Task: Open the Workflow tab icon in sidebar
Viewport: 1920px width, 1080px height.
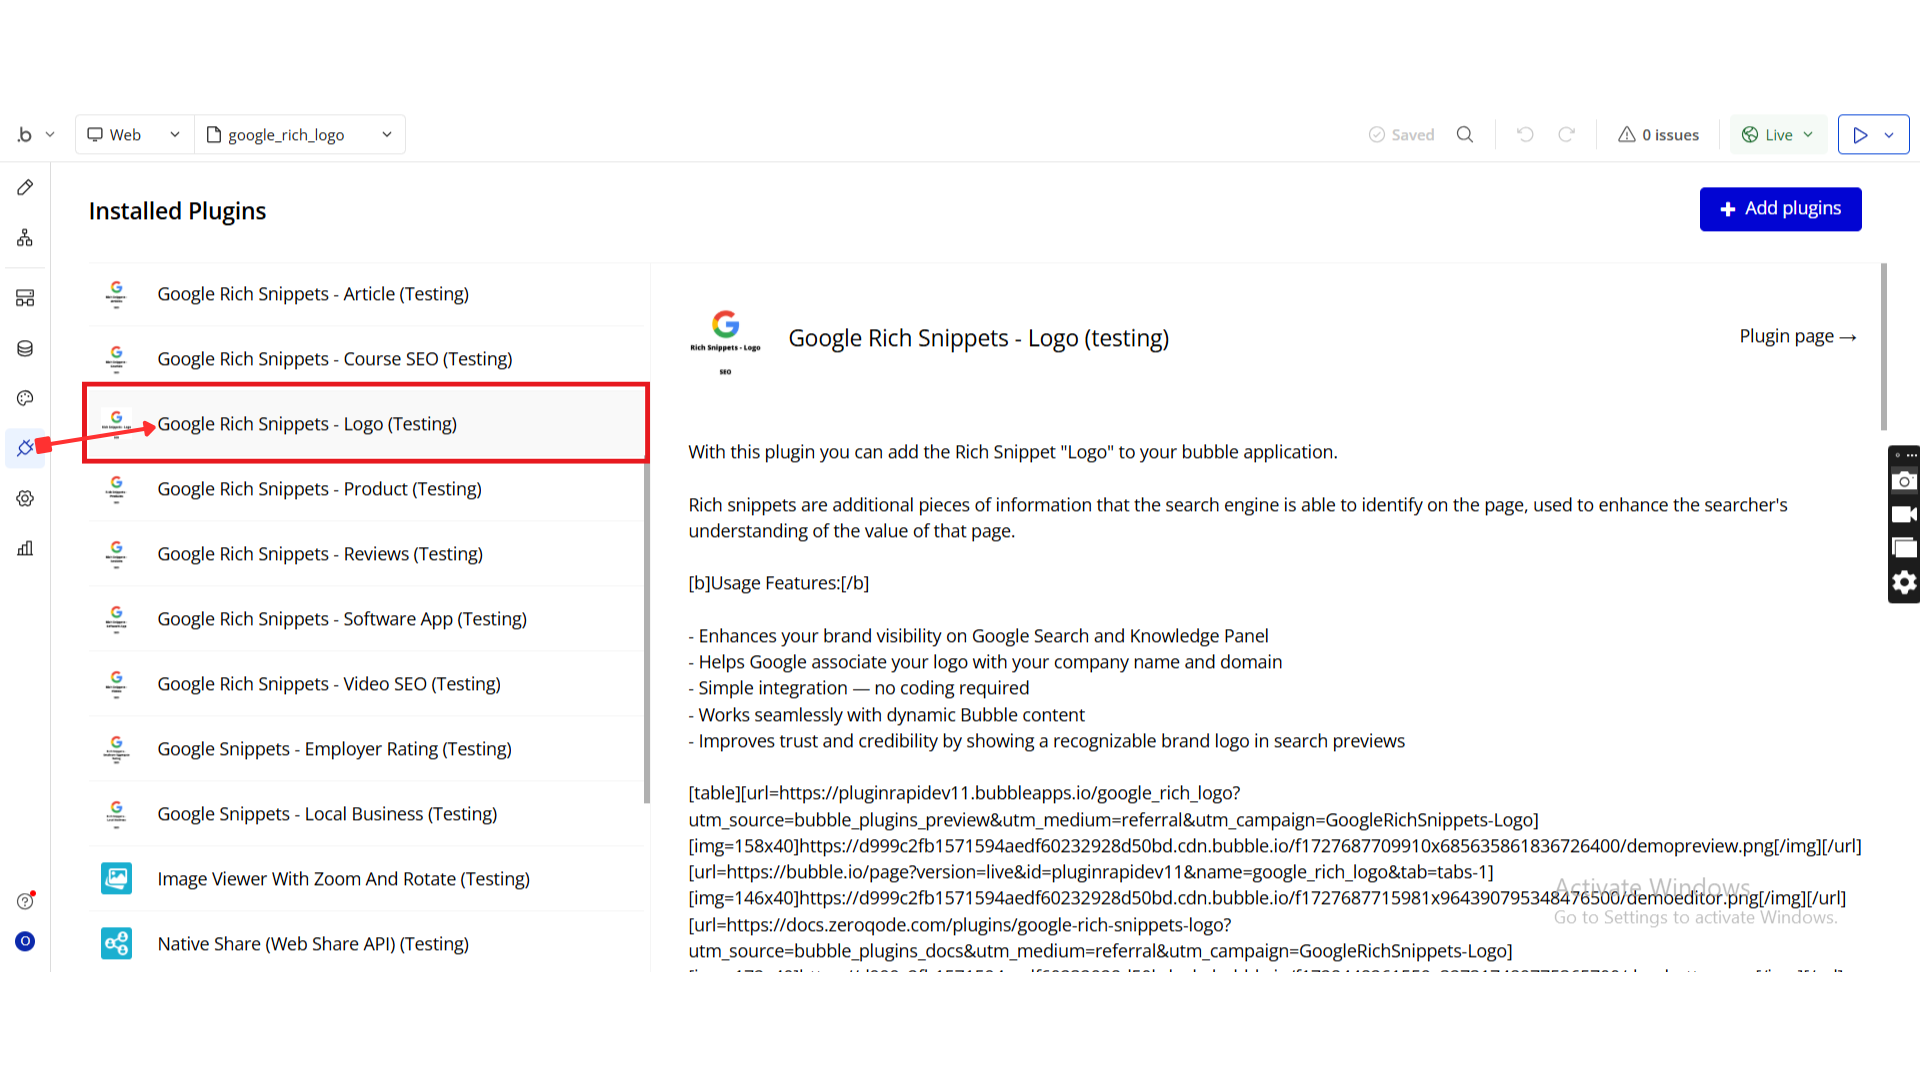Action: coord(25,238)
